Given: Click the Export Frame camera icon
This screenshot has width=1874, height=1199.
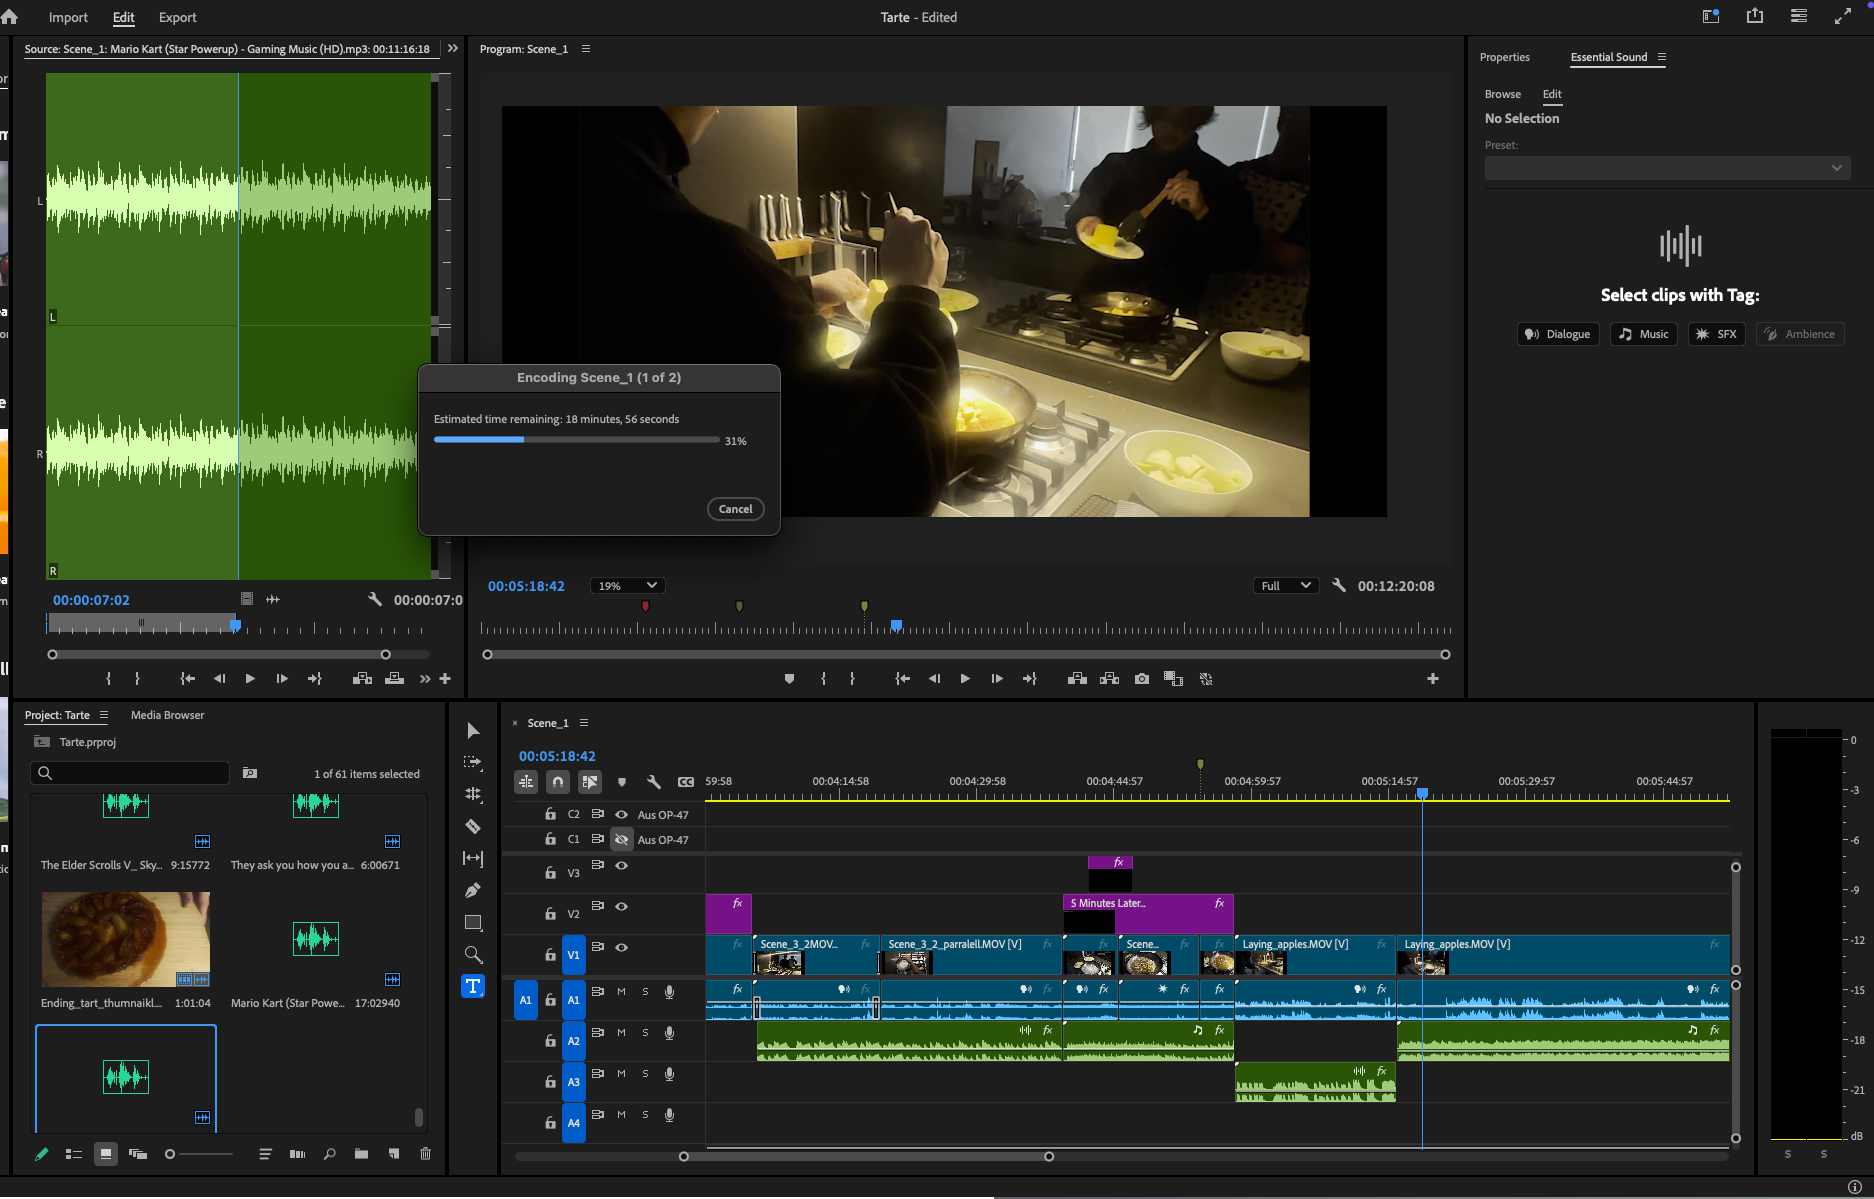Looking at the screenshot, I should (x=1142, y=679).
